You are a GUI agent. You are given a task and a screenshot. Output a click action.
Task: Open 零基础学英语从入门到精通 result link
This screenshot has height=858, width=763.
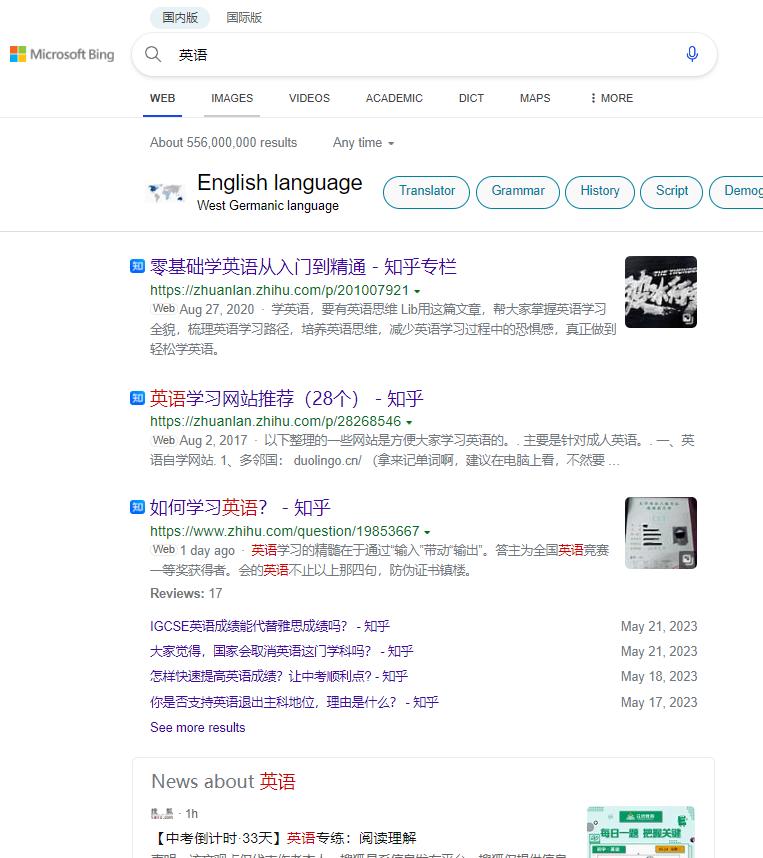[303, 266]
